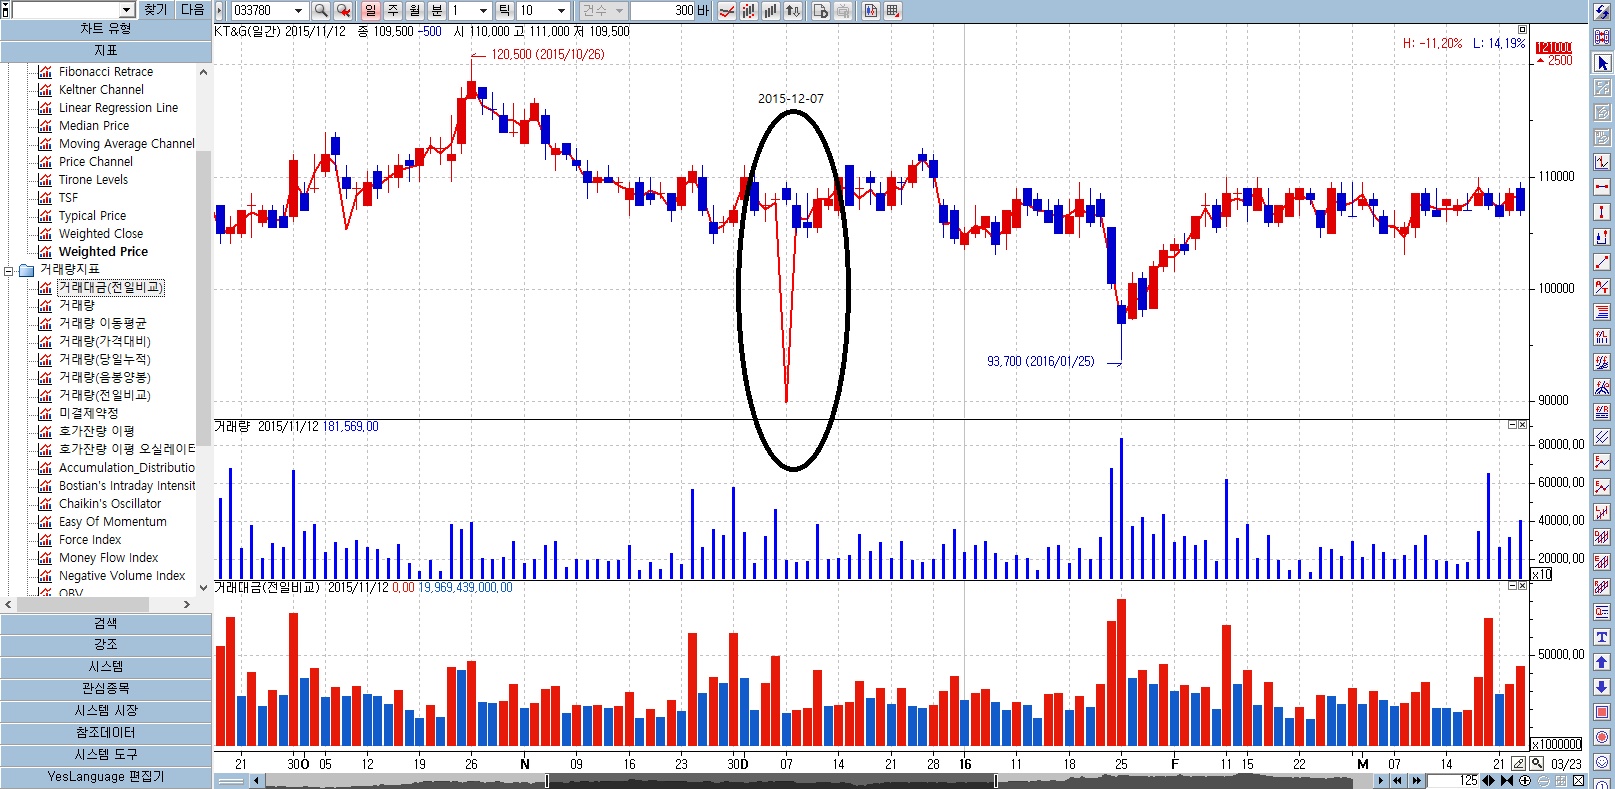1615x789 pixels.
Task: Click the zoom magnifier near the date axis
Action: point(1537,764)
